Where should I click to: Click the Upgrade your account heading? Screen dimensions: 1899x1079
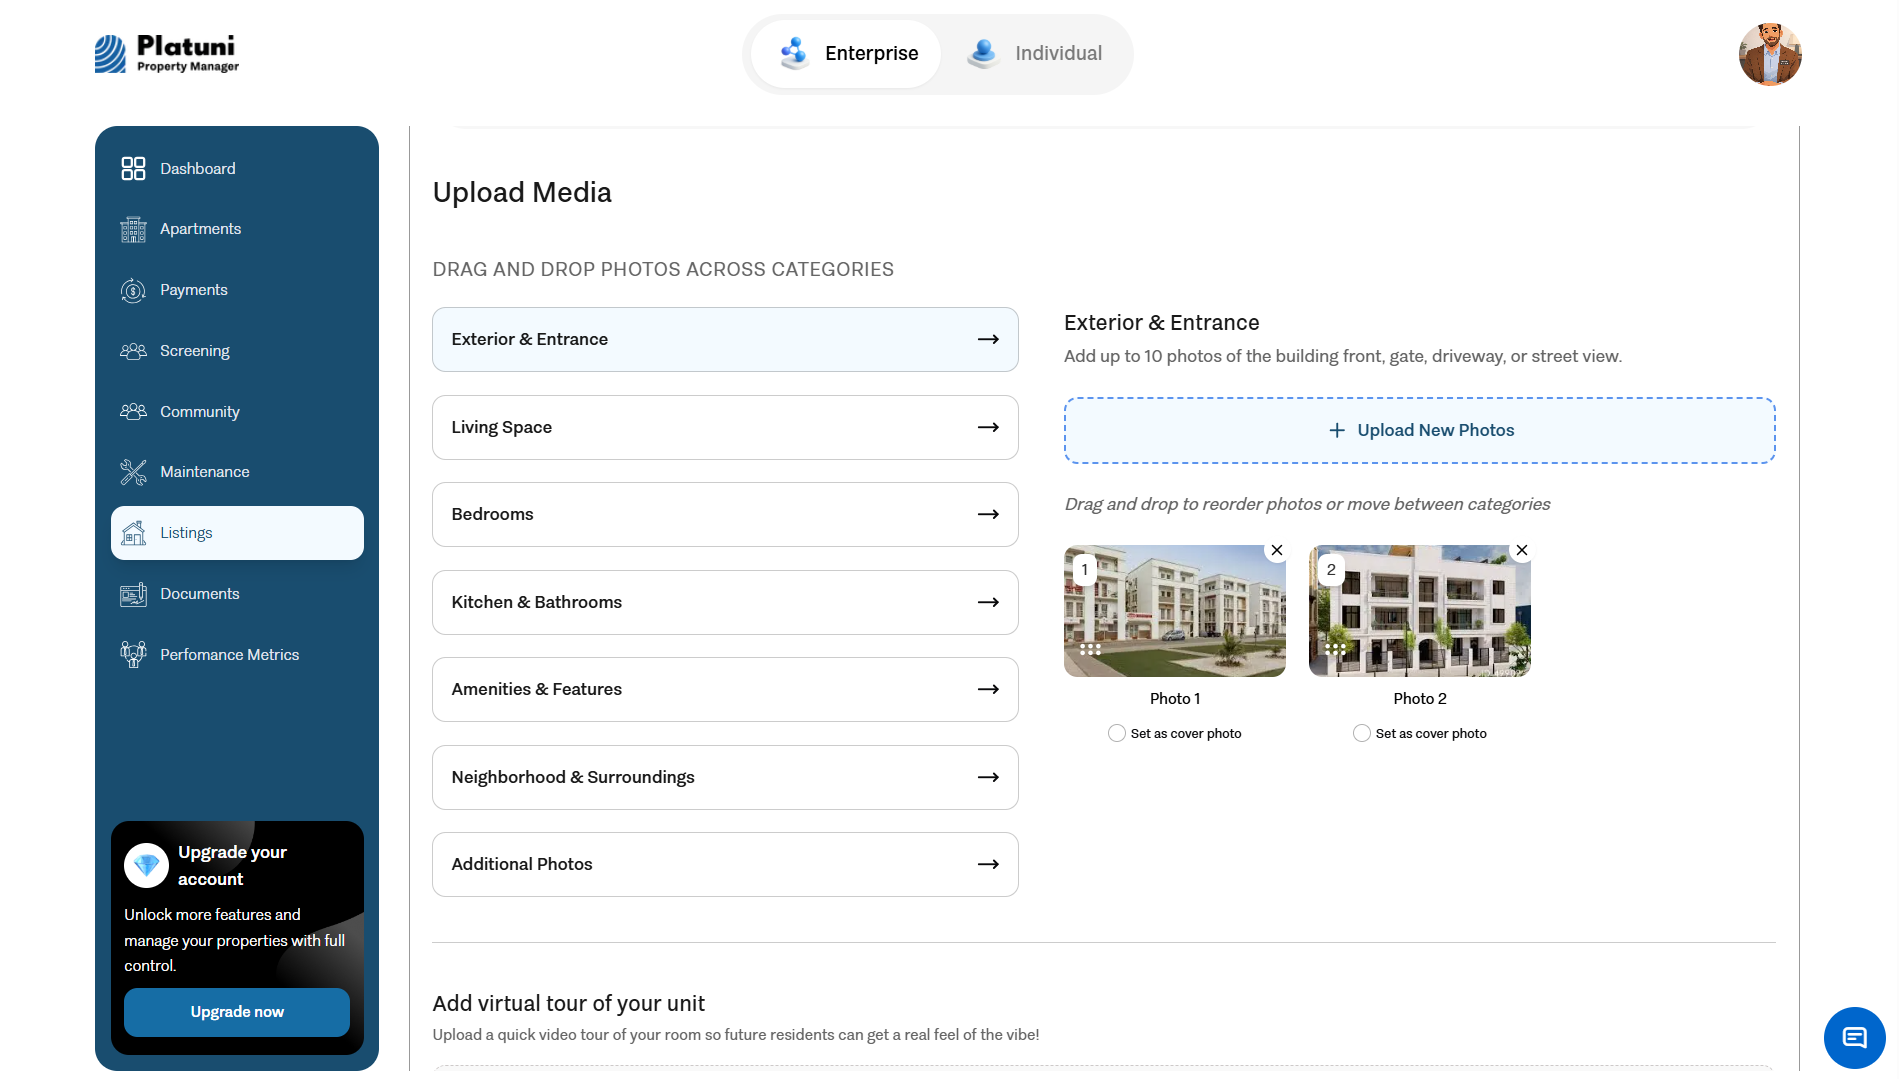[232, 865]
